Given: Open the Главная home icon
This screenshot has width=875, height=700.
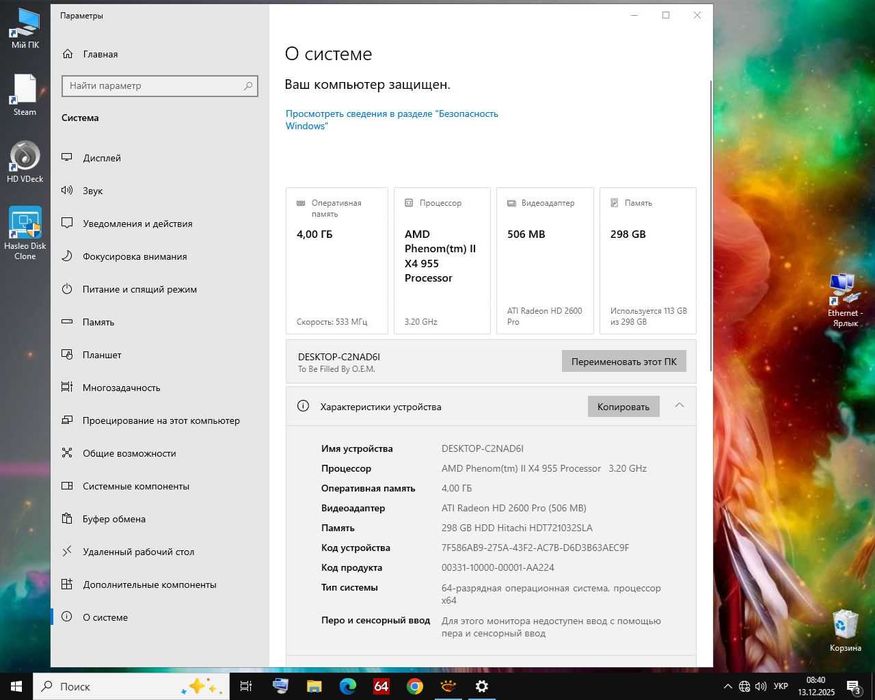Looking at the screenshot, I should 68,54.
